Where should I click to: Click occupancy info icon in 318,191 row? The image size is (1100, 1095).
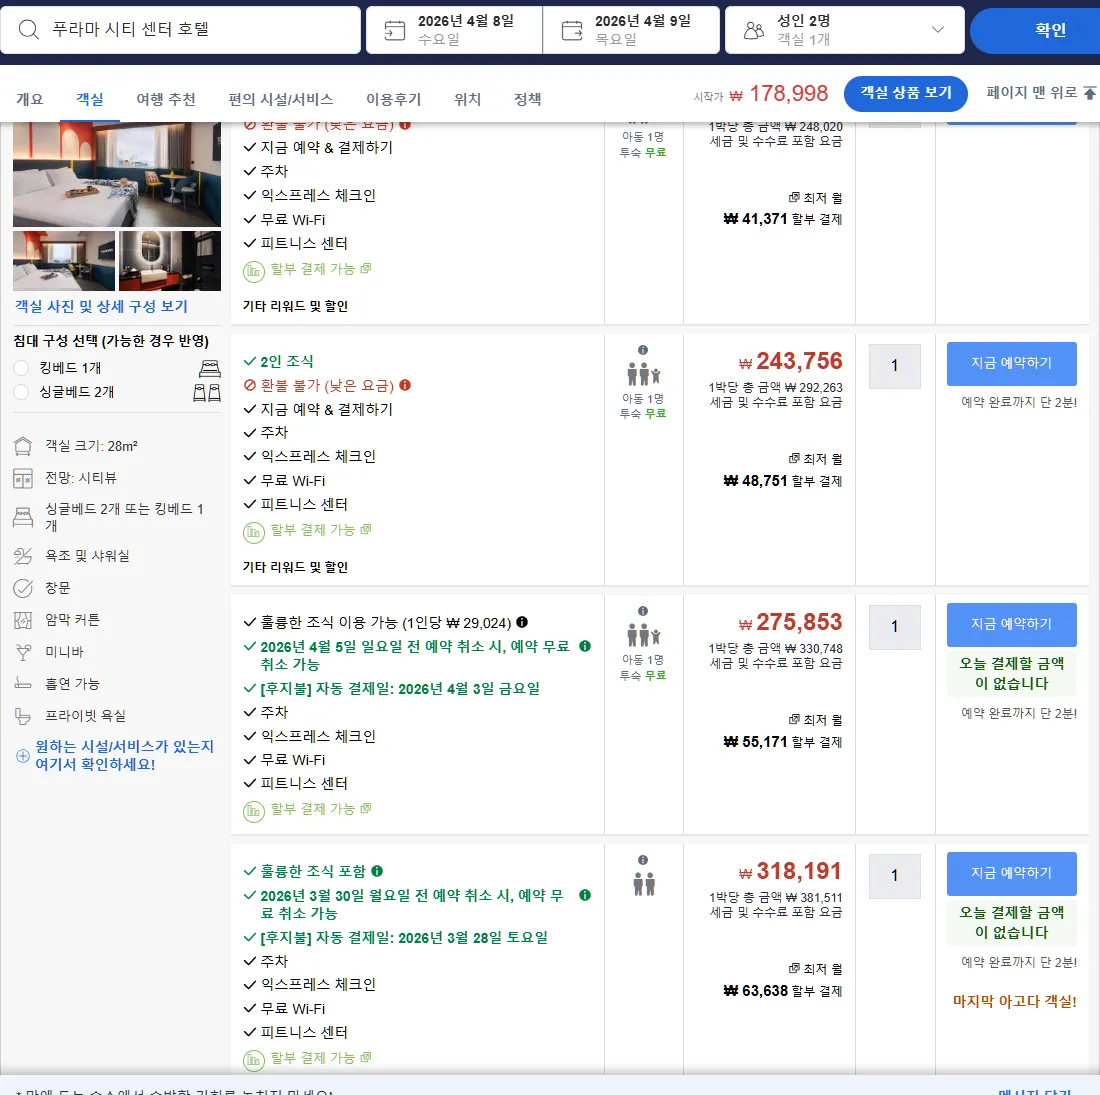(x=643, y=860)
